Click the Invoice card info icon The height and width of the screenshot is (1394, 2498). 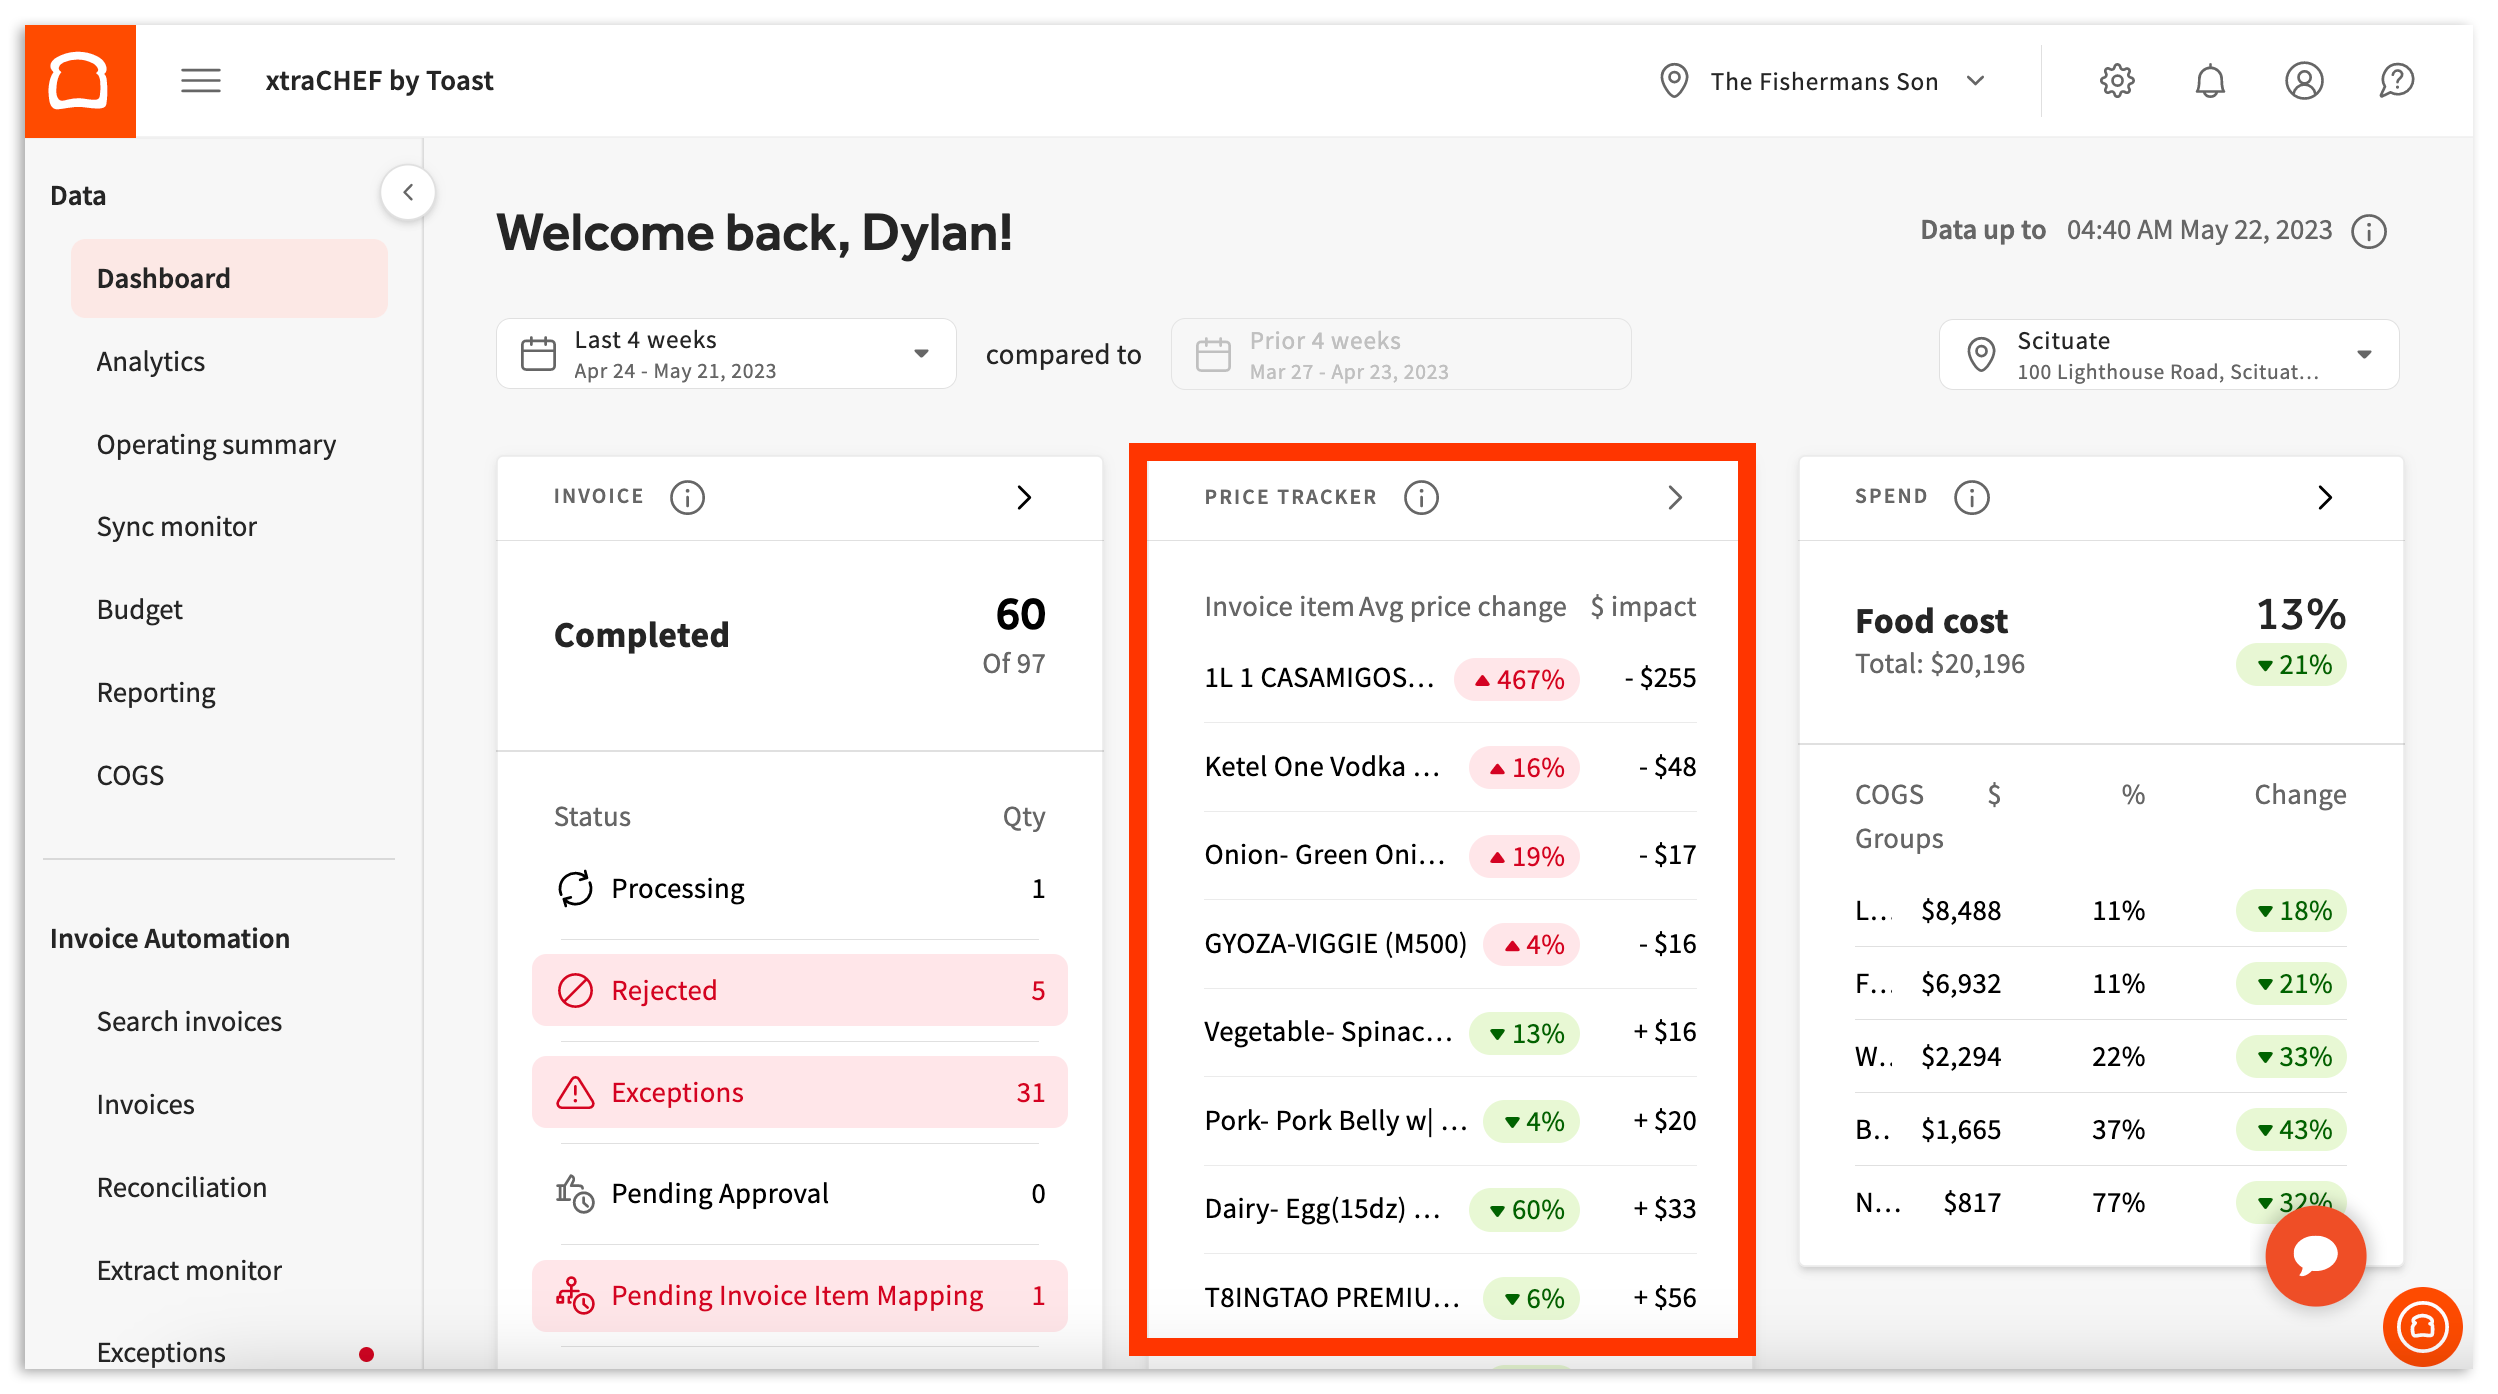tap(688, 497)
